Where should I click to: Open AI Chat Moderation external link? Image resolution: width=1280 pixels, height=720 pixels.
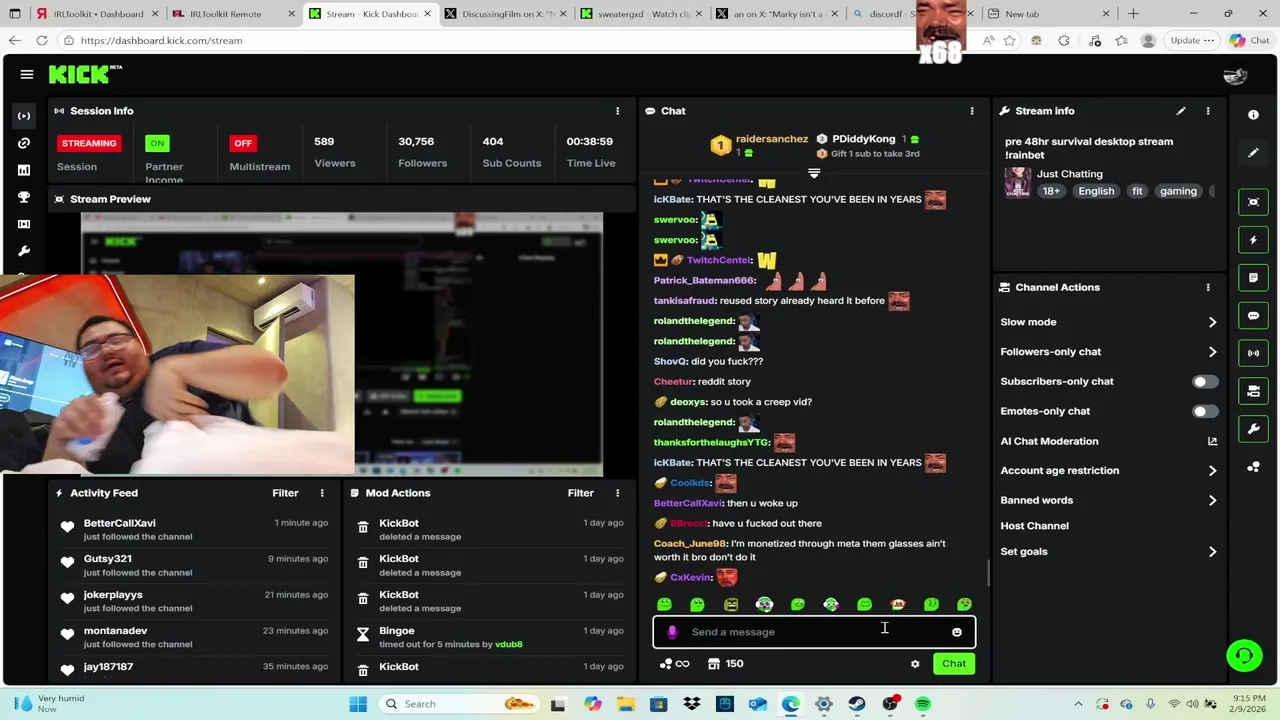[x=1212, y=441]
